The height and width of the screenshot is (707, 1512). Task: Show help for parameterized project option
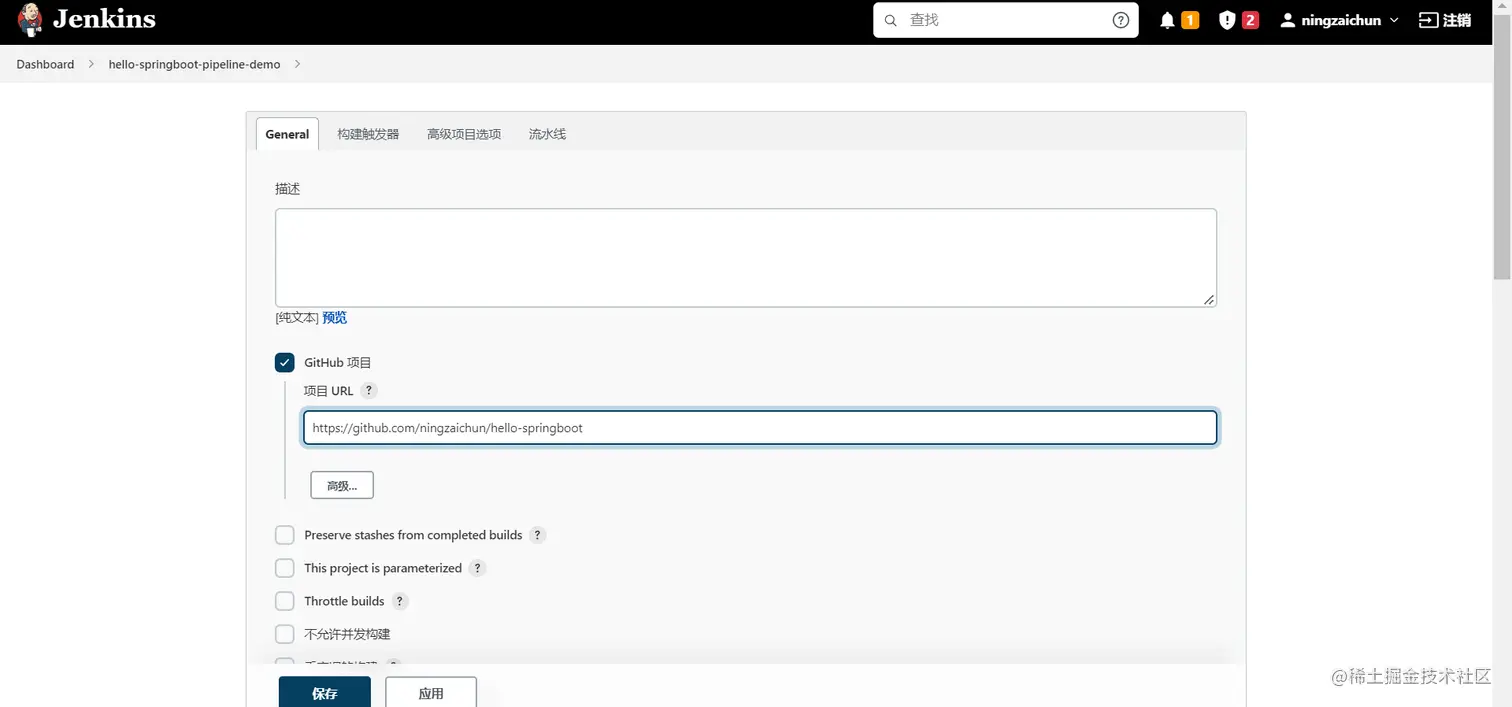(x=477, y=568)
